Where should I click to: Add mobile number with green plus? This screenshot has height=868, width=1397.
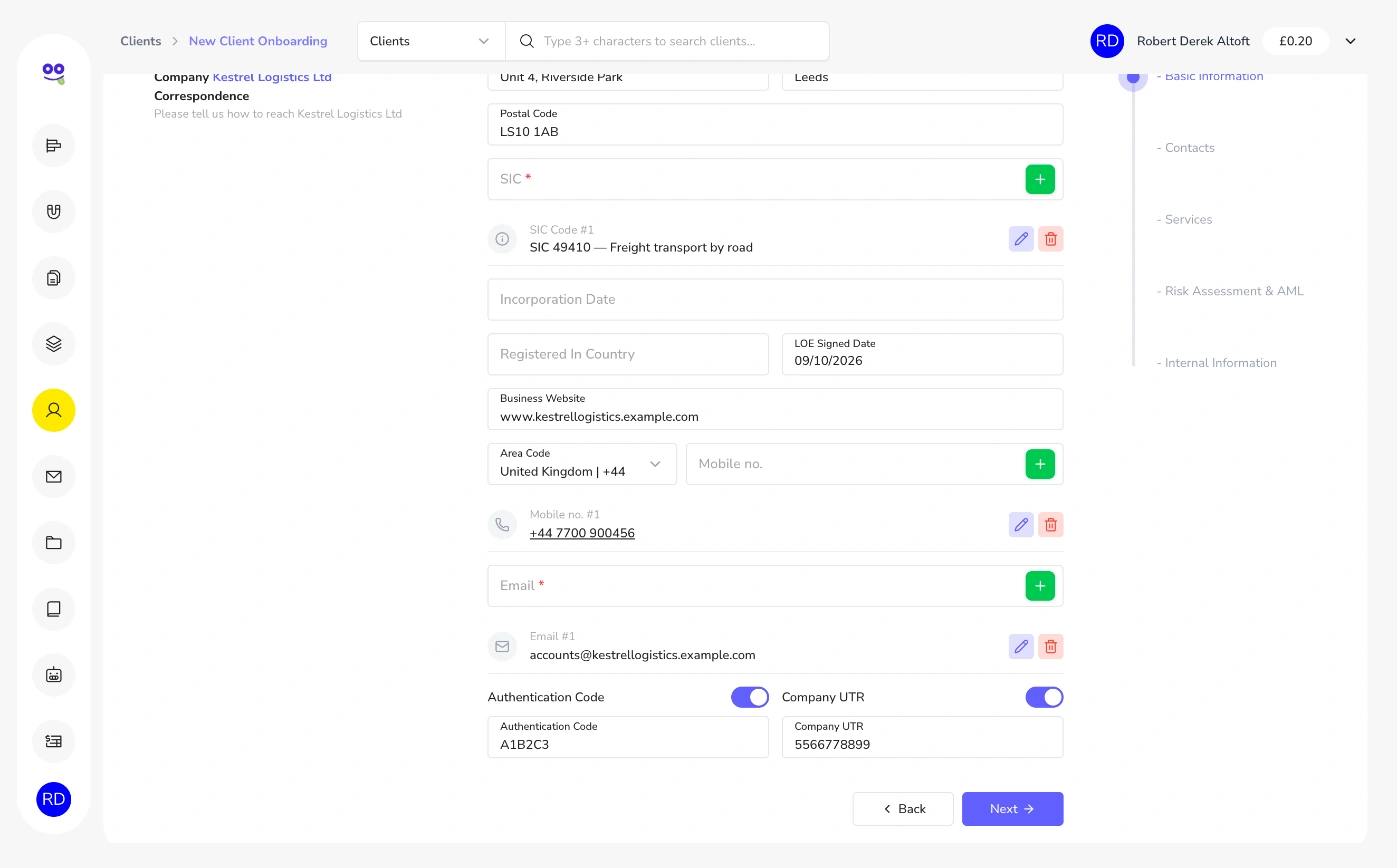click(x=1040, y=464)
